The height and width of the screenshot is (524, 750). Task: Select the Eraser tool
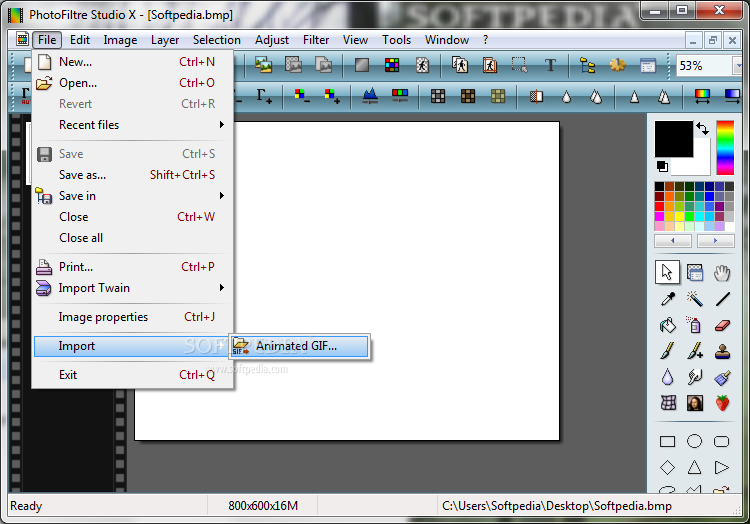point(722,326)
